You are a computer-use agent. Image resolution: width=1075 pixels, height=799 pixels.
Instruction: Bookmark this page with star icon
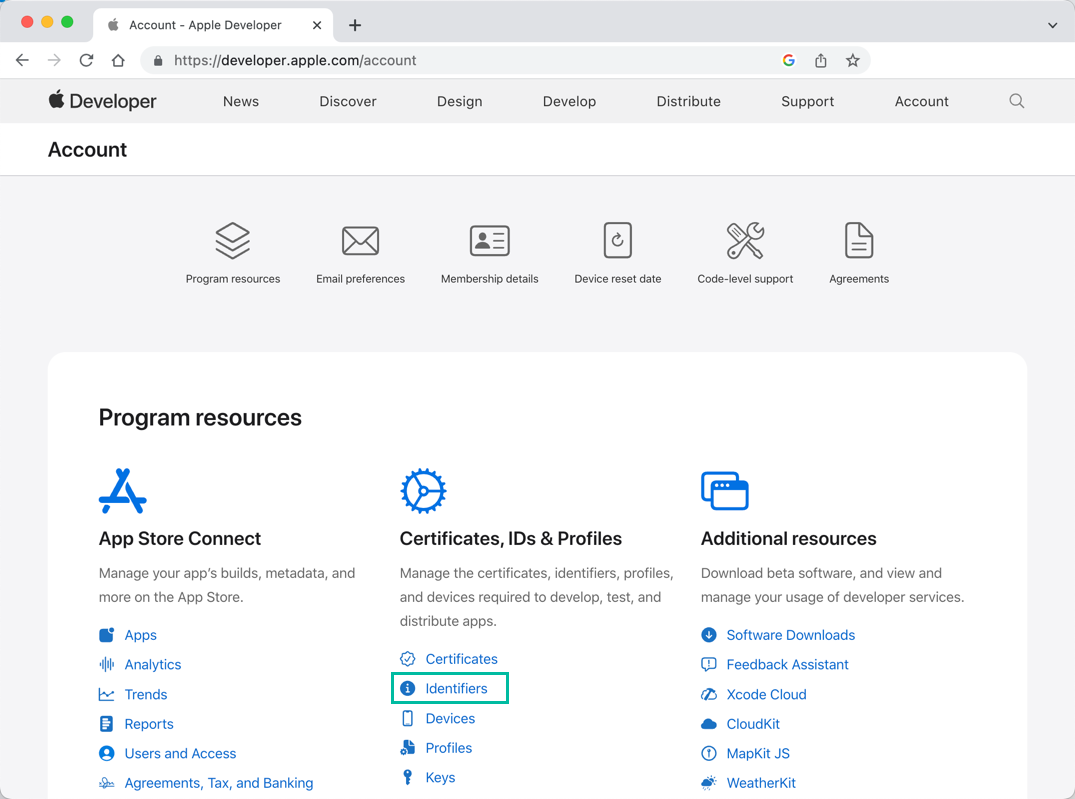(852, 60)
